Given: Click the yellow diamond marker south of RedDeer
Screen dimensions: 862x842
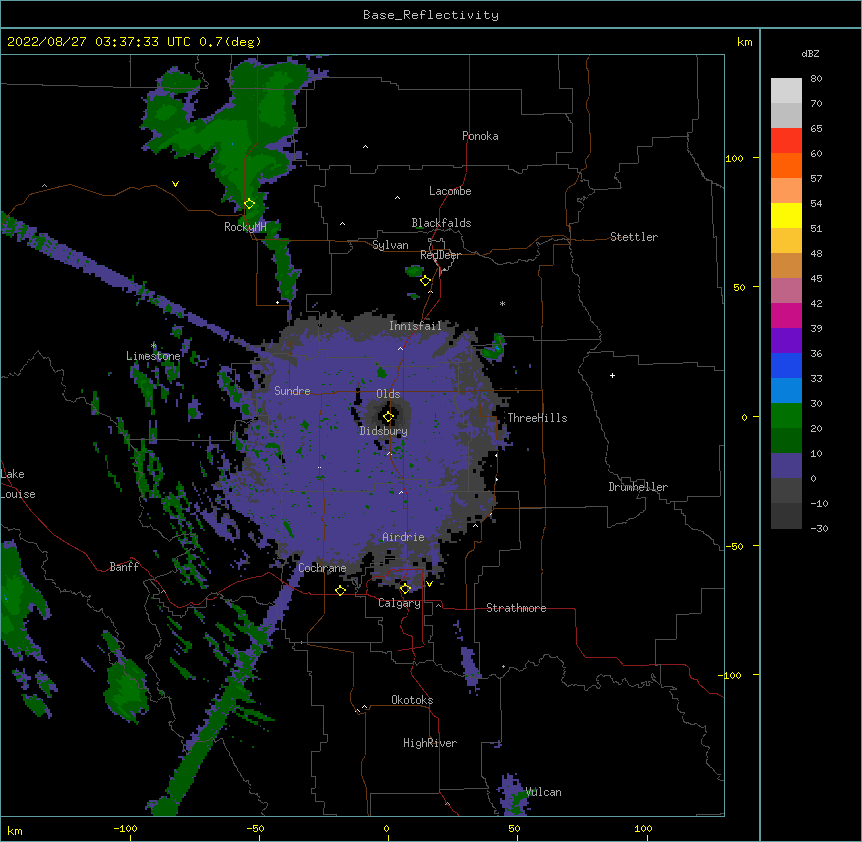Looking at the screenshot, I should [425, 281].
